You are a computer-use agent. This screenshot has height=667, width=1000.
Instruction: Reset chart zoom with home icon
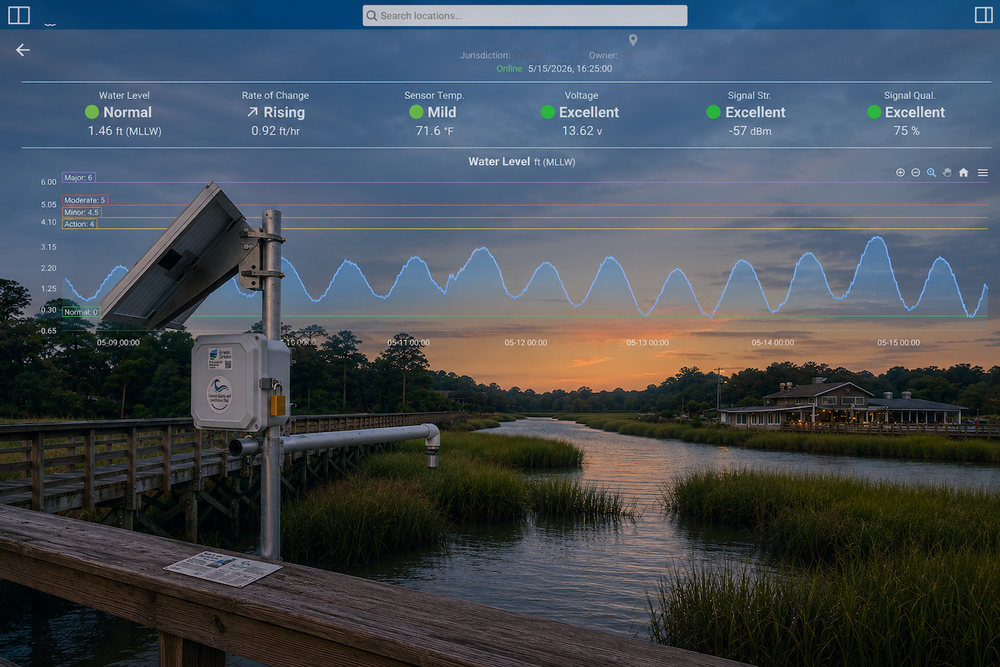(x=963, y=173)
